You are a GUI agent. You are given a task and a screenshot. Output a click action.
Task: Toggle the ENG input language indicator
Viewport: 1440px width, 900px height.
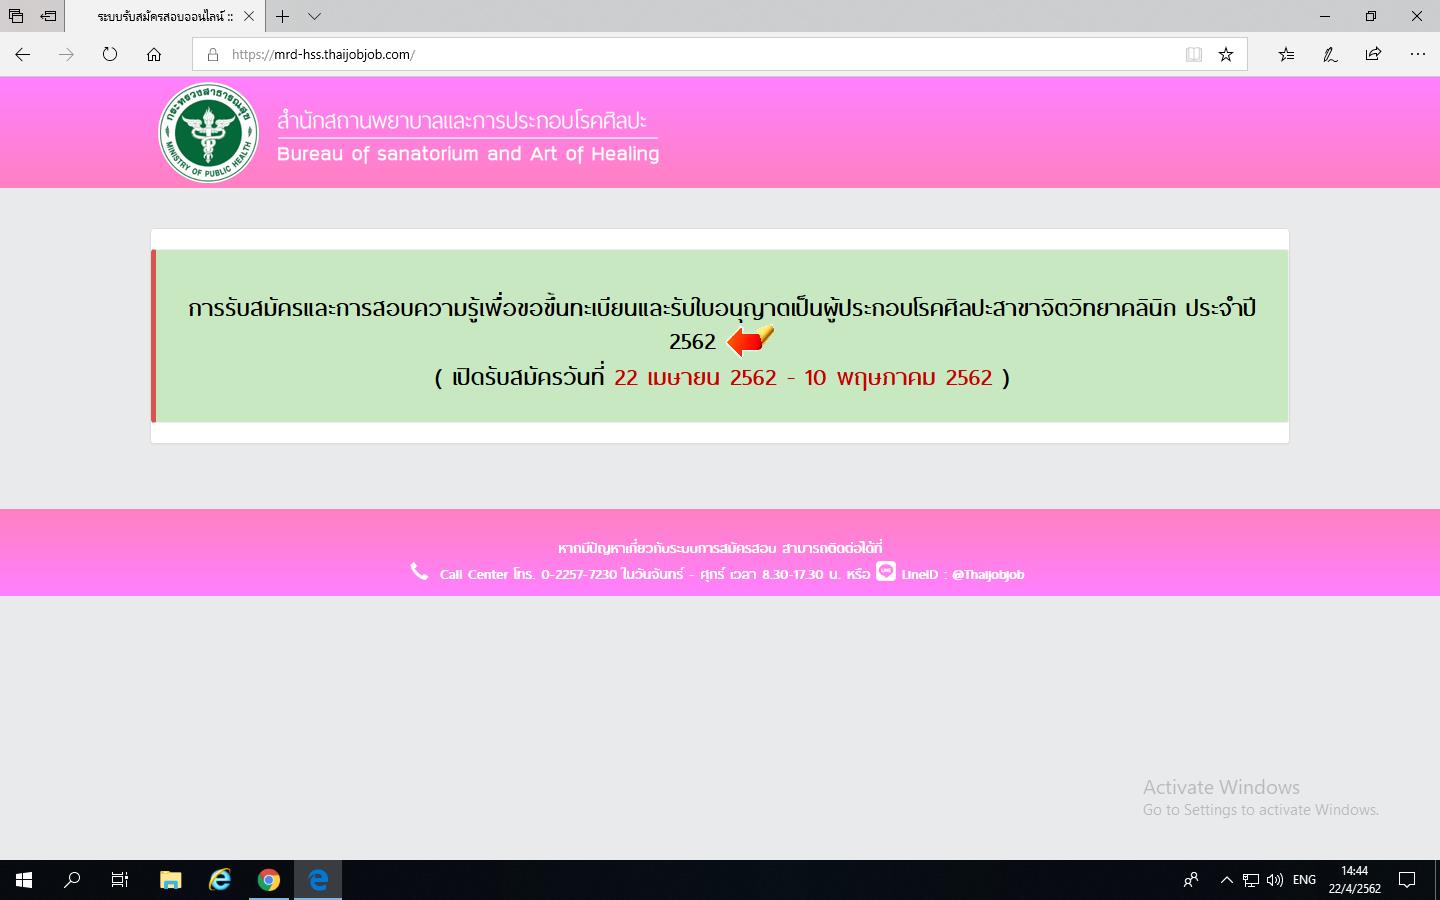[1304, 880]
